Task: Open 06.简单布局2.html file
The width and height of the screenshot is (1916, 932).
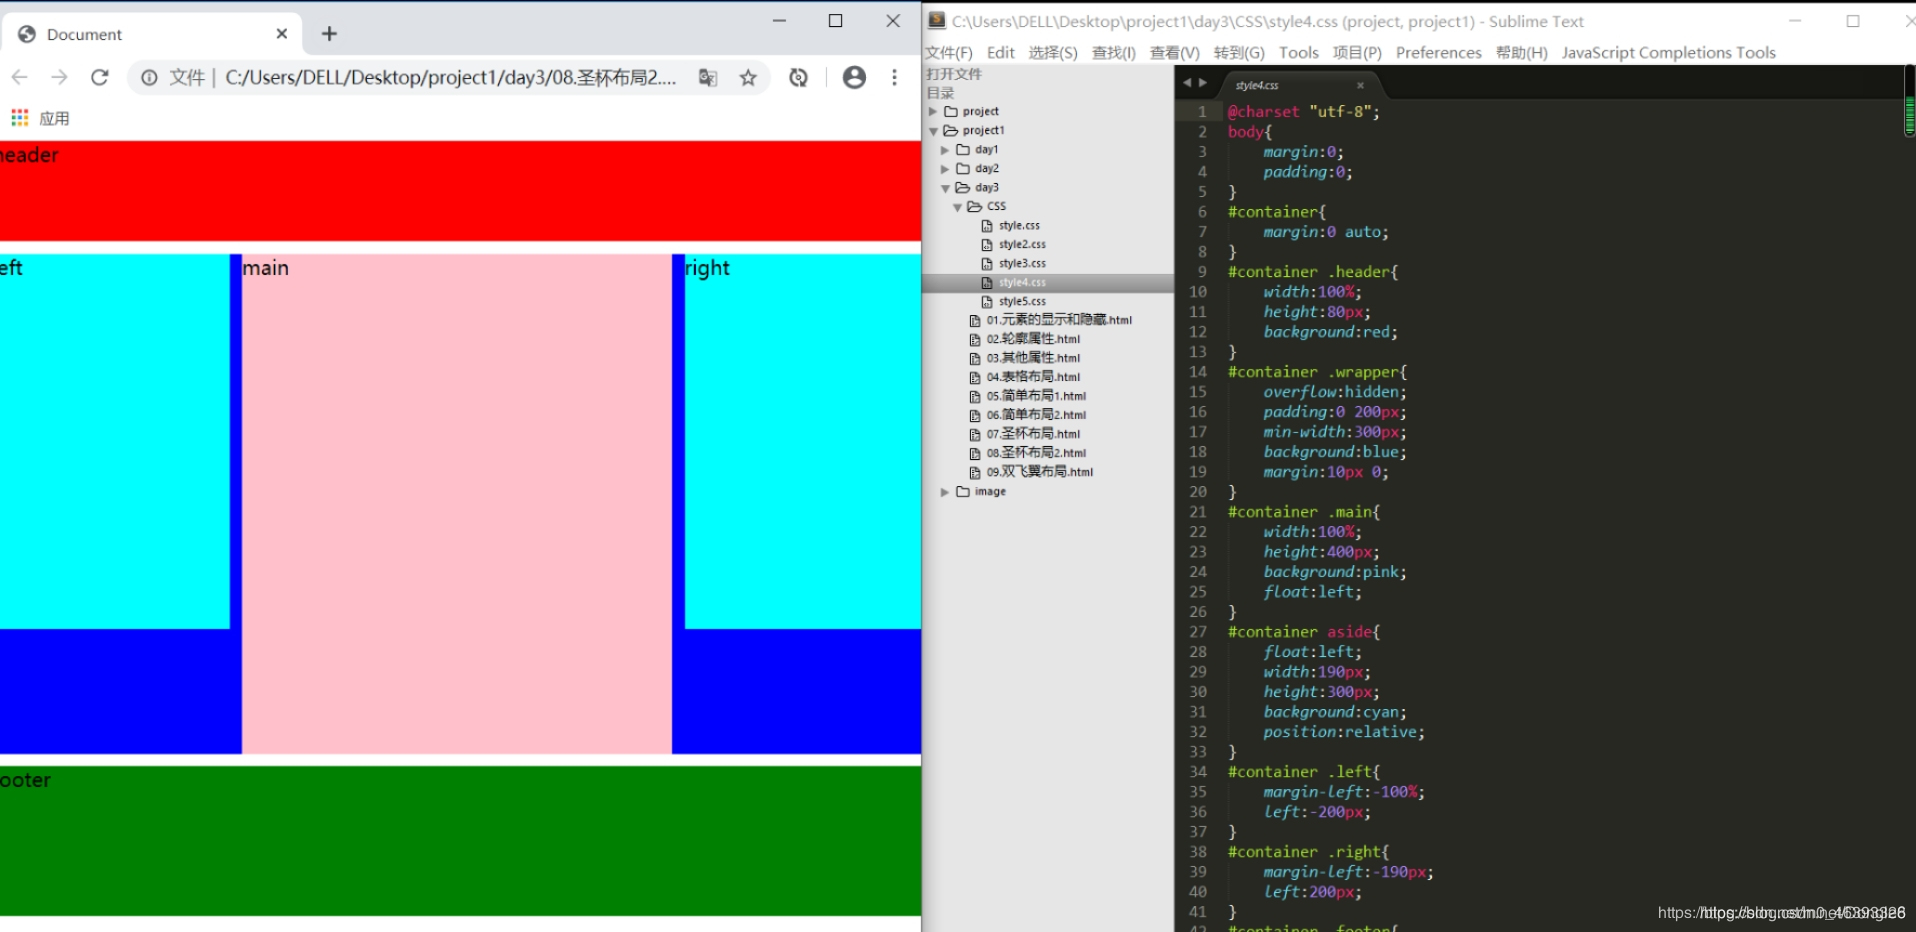Action: tap(1036, 415)
